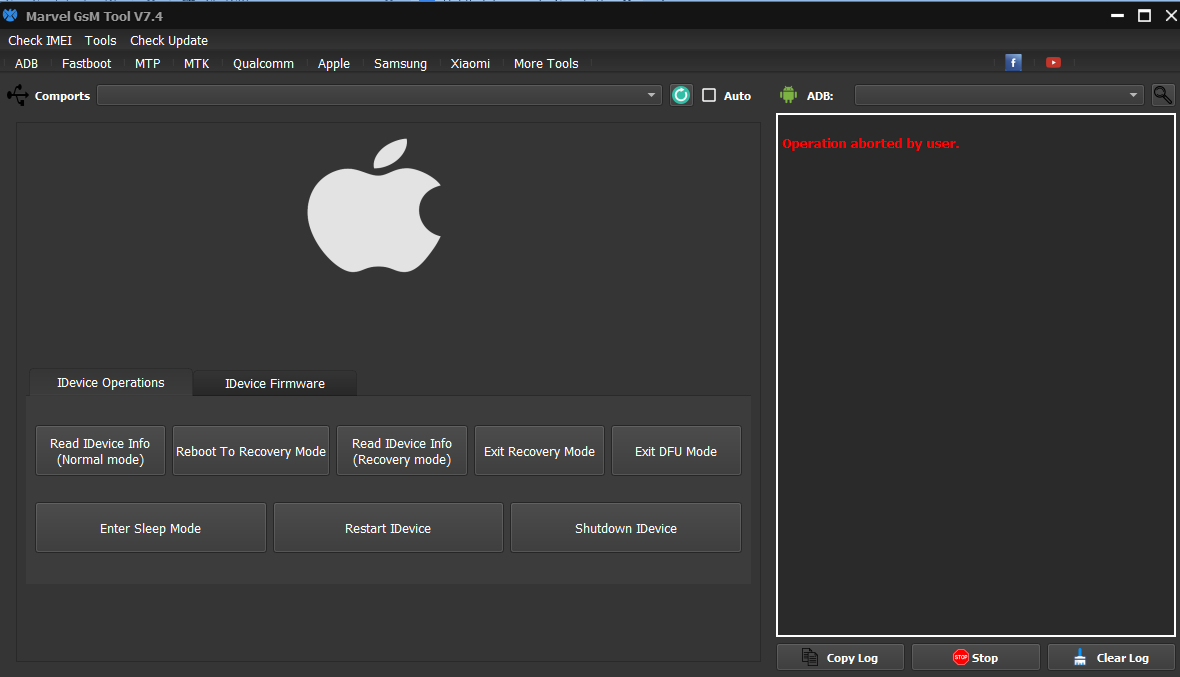This screenshot has width=1180, height=677.
Task: Click the Marvel GSM Tool logo icon
Action: [11, 15]
